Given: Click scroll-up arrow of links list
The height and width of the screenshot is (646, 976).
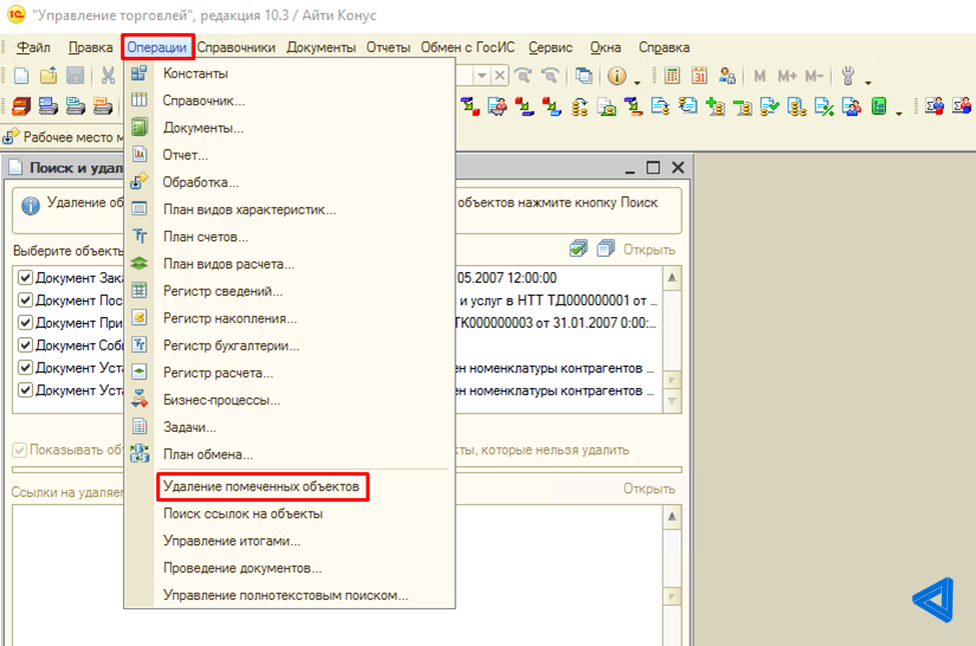Looking at the screenshot, I should (672, 517).
